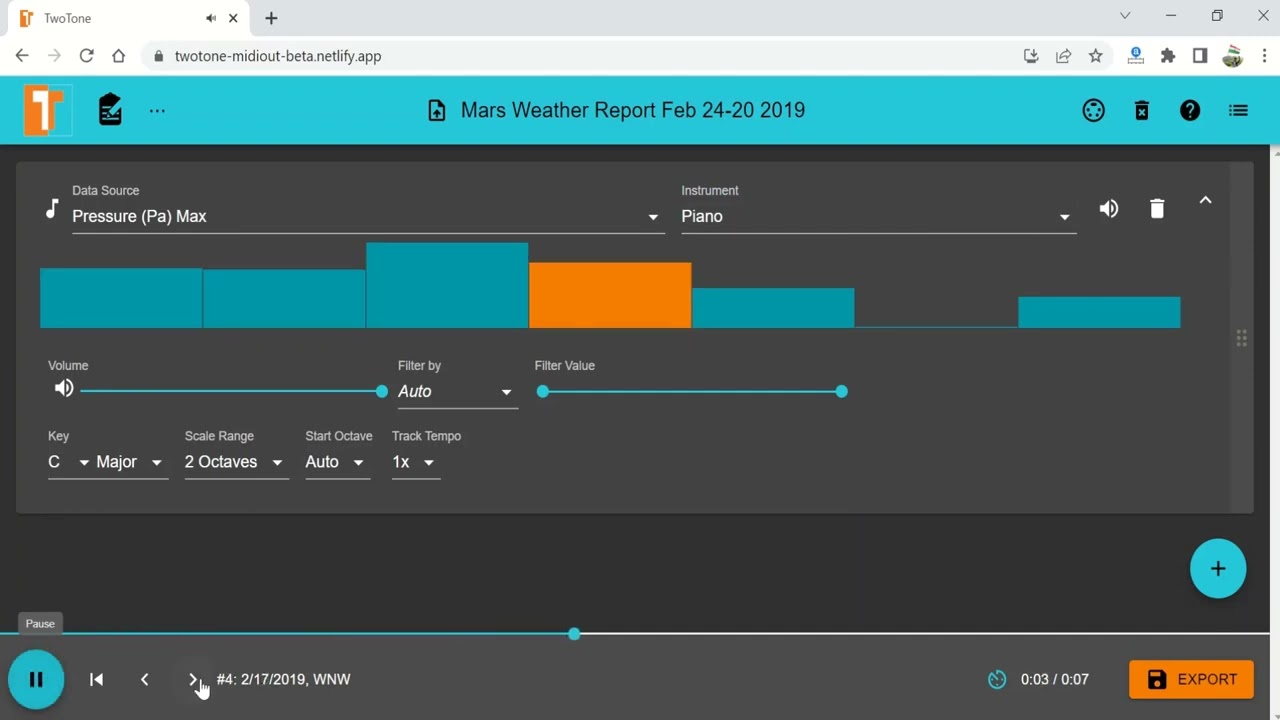1280x720 pixels.
Task: Go to previous data row
Action: point(145,679)
